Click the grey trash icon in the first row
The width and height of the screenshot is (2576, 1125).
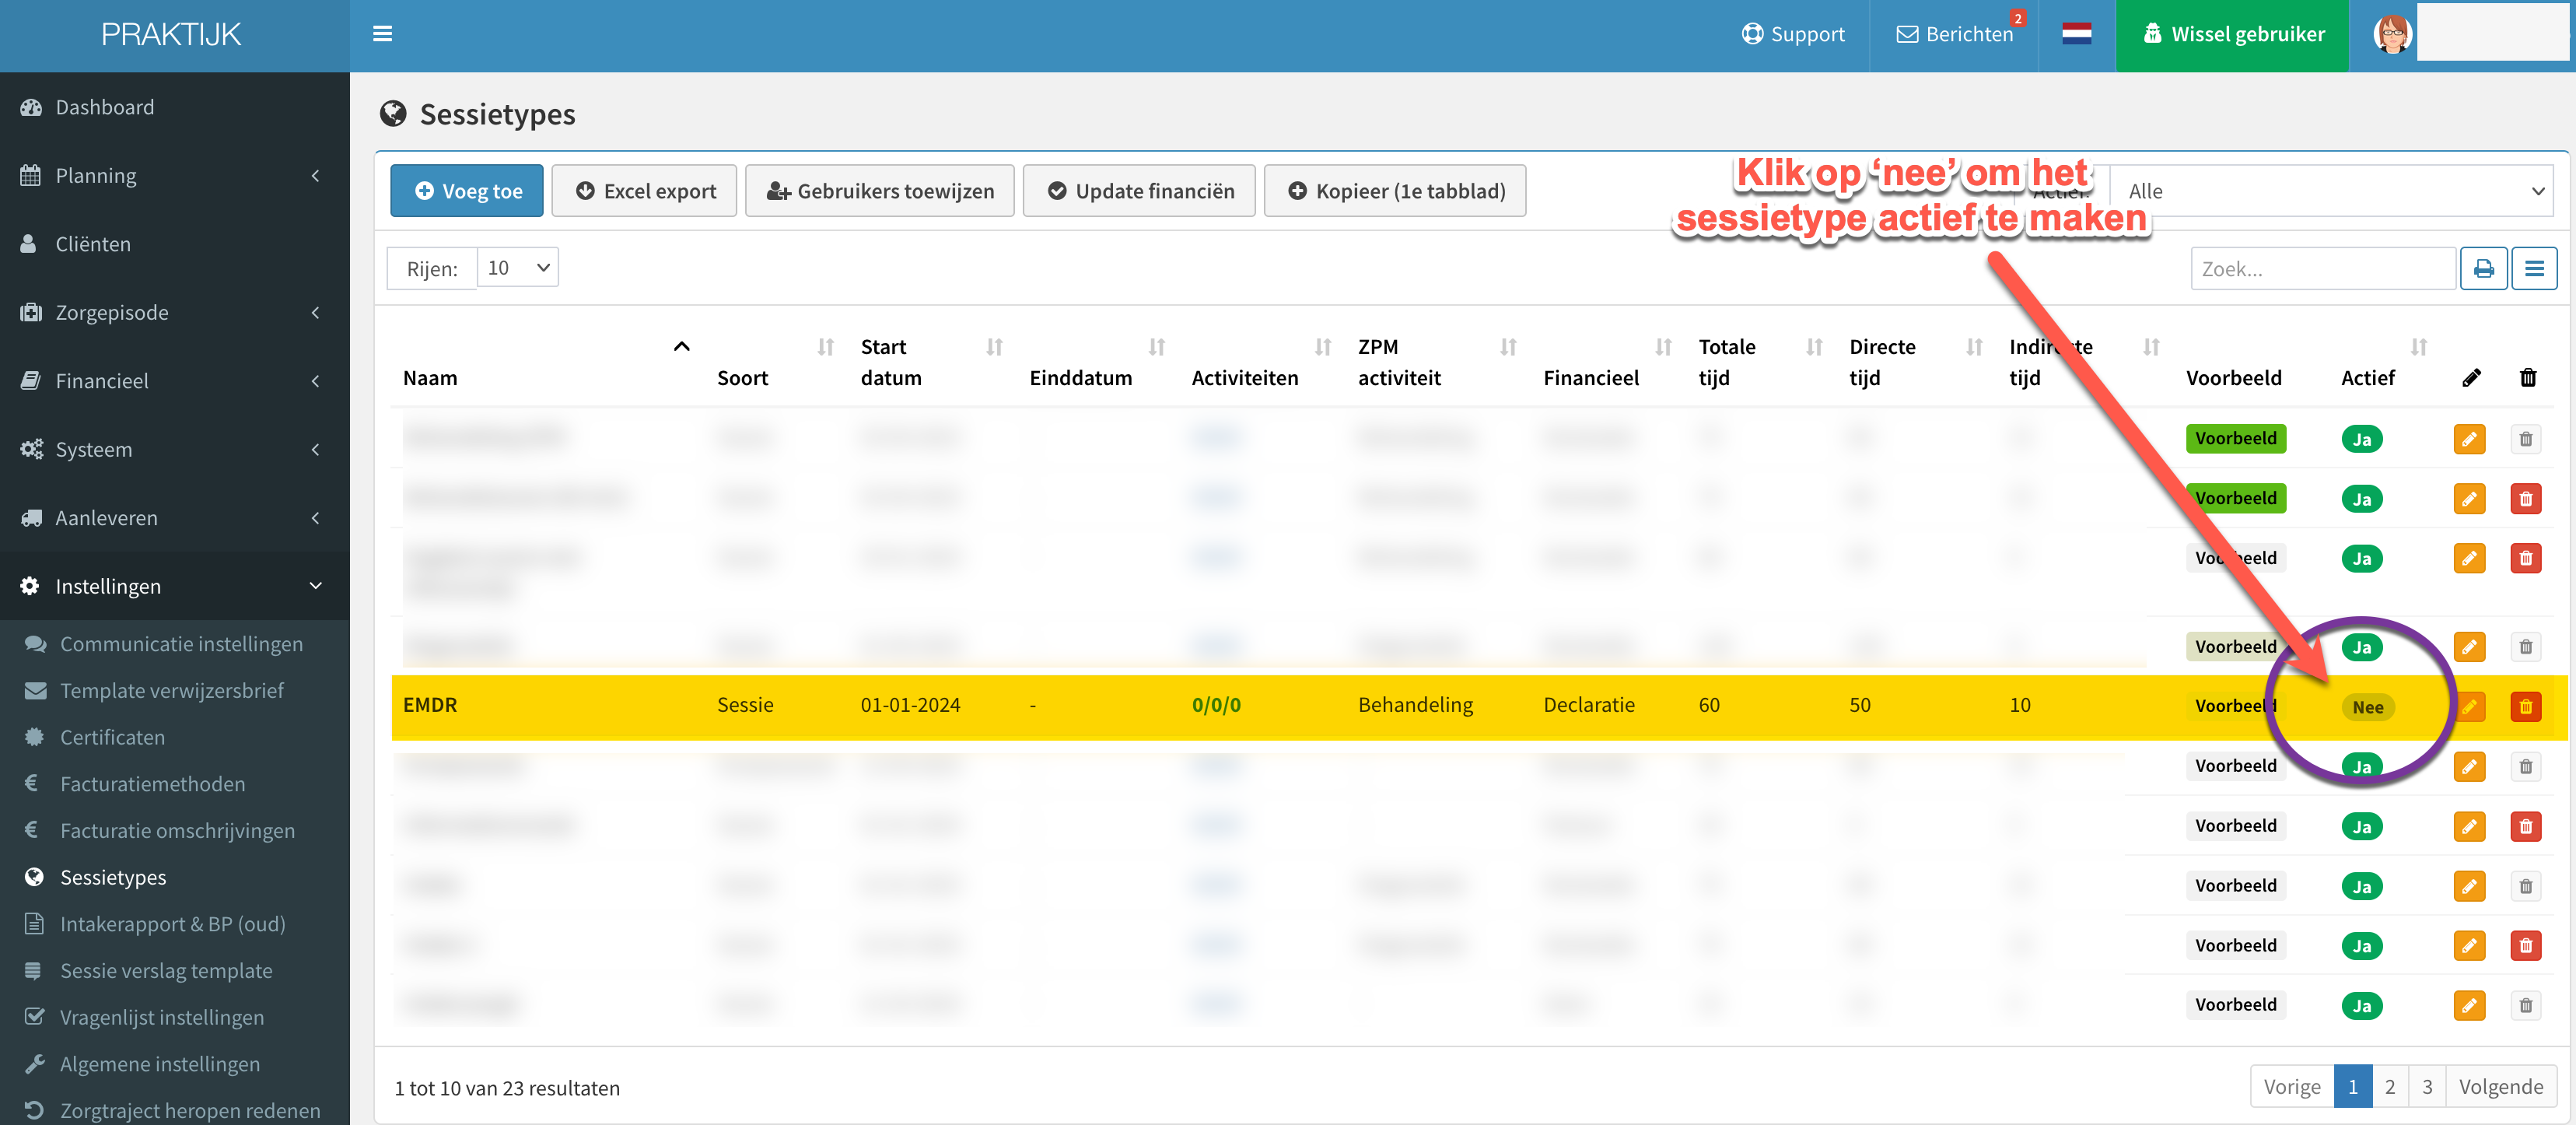[x=2526, y=438]
